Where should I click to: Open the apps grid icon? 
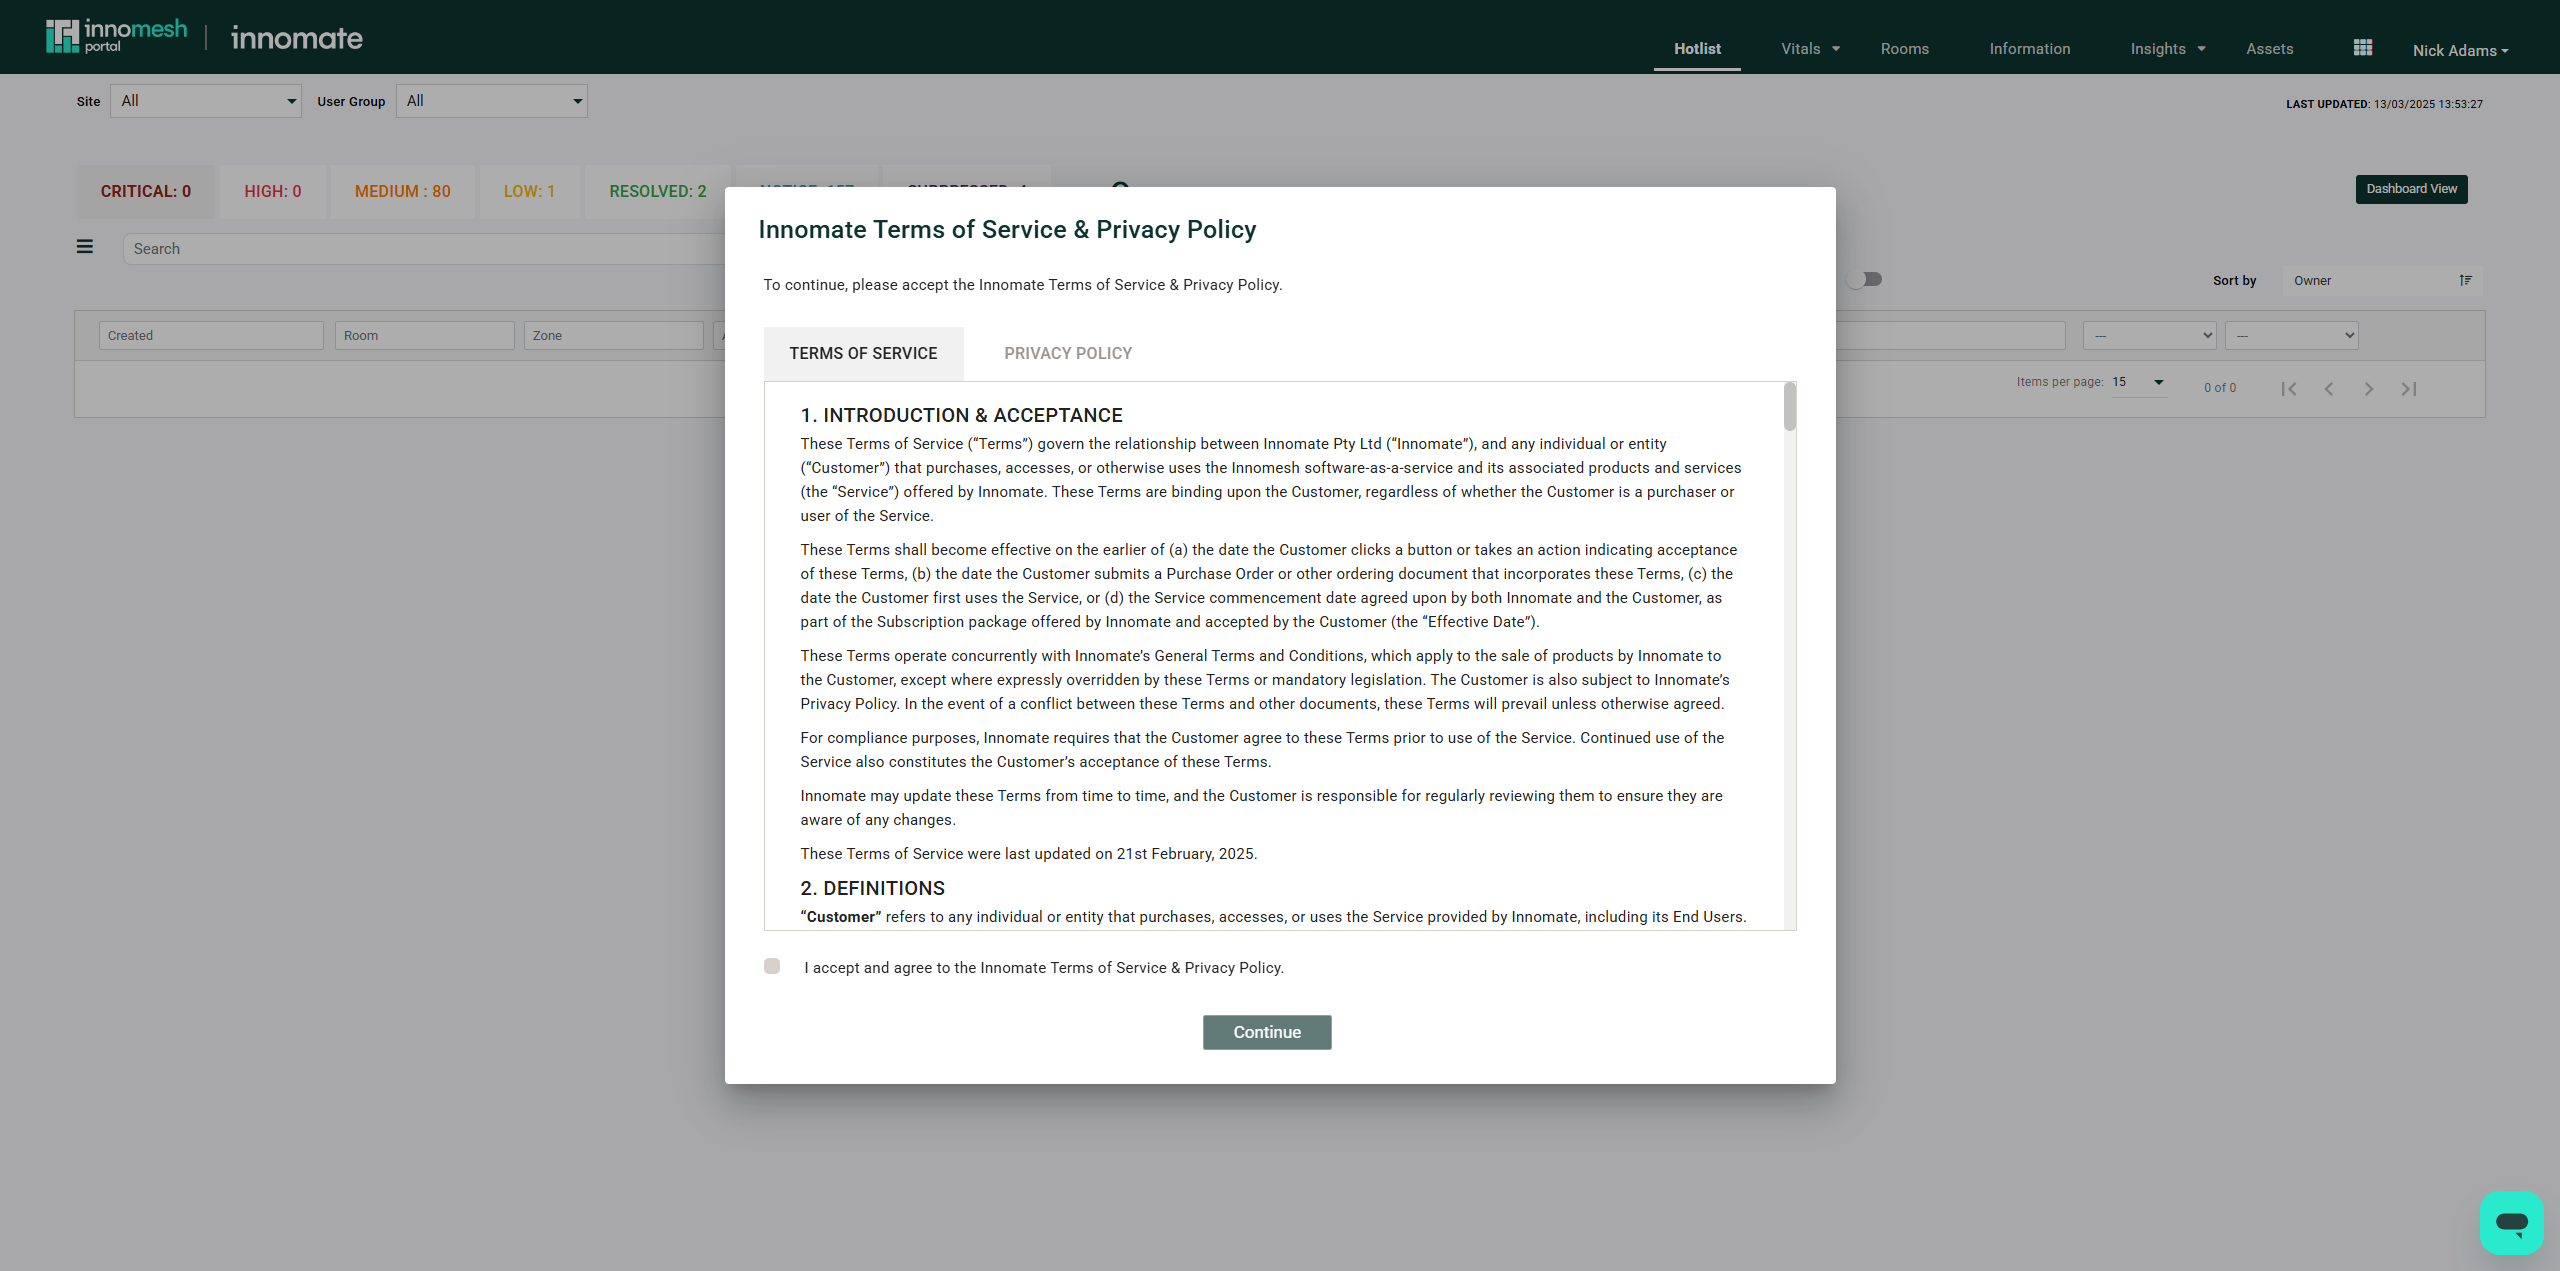(2363, 48)
